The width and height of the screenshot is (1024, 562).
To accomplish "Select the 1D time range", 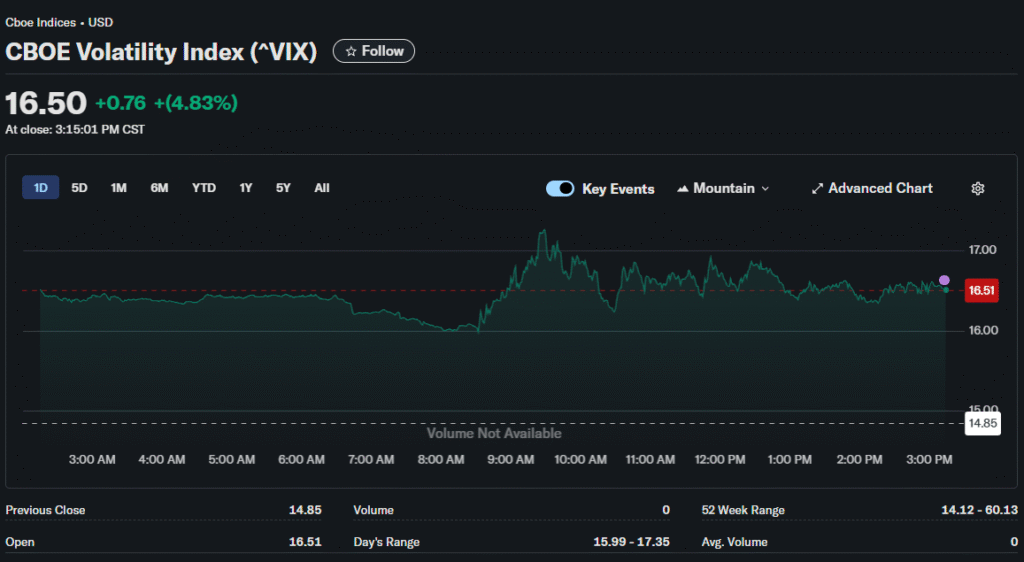I will pyautogui.click(x=41, y=188).
